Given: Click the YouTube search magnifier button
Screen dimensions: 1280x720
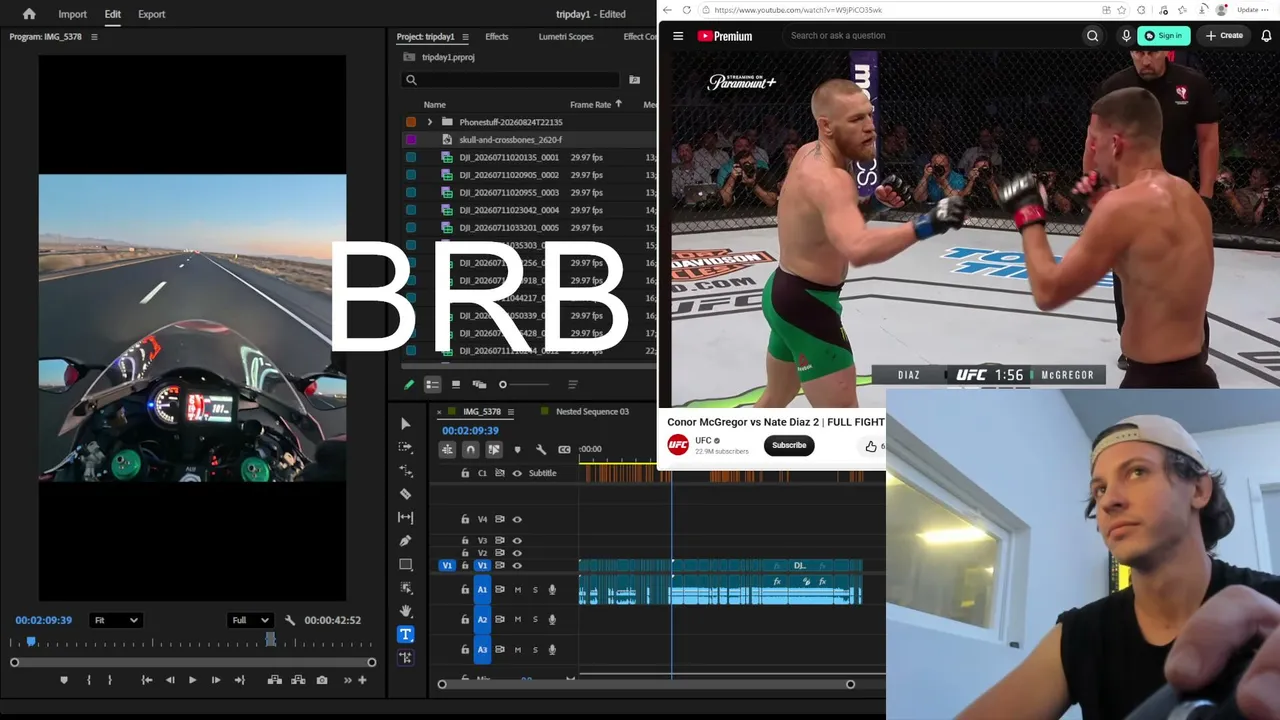Looking at the screenshot, I should tap(1093, 36).
